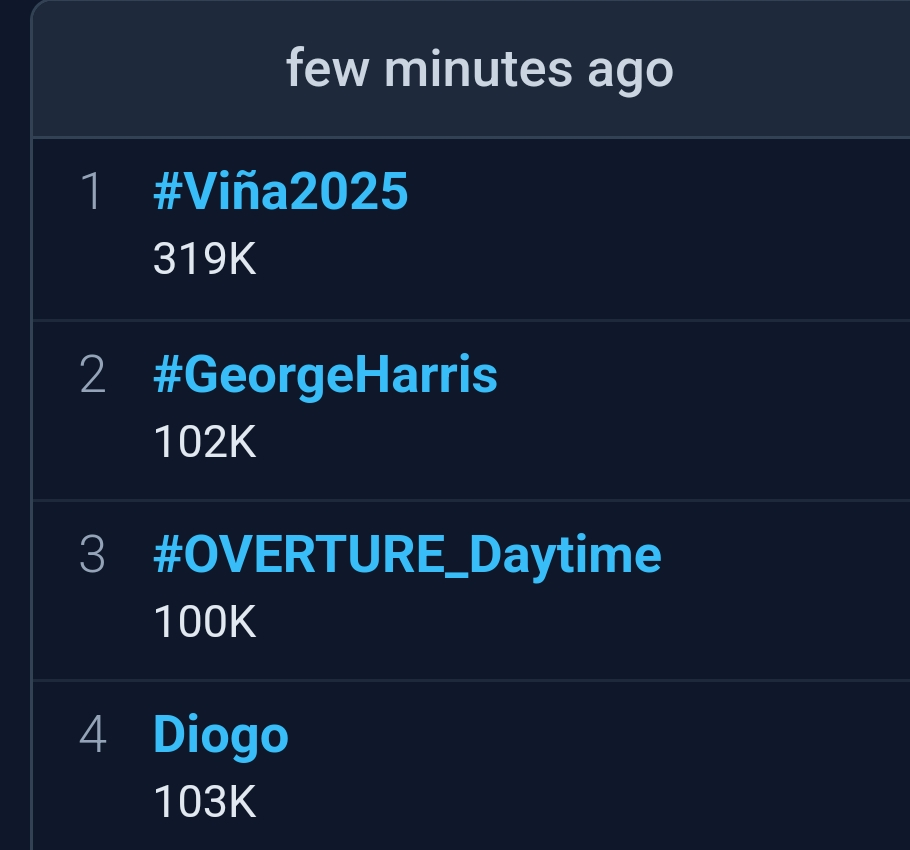This screenshot has width=910, height=850.
Task: Click the 103K count under Diogo
Action: pos(204,801)
